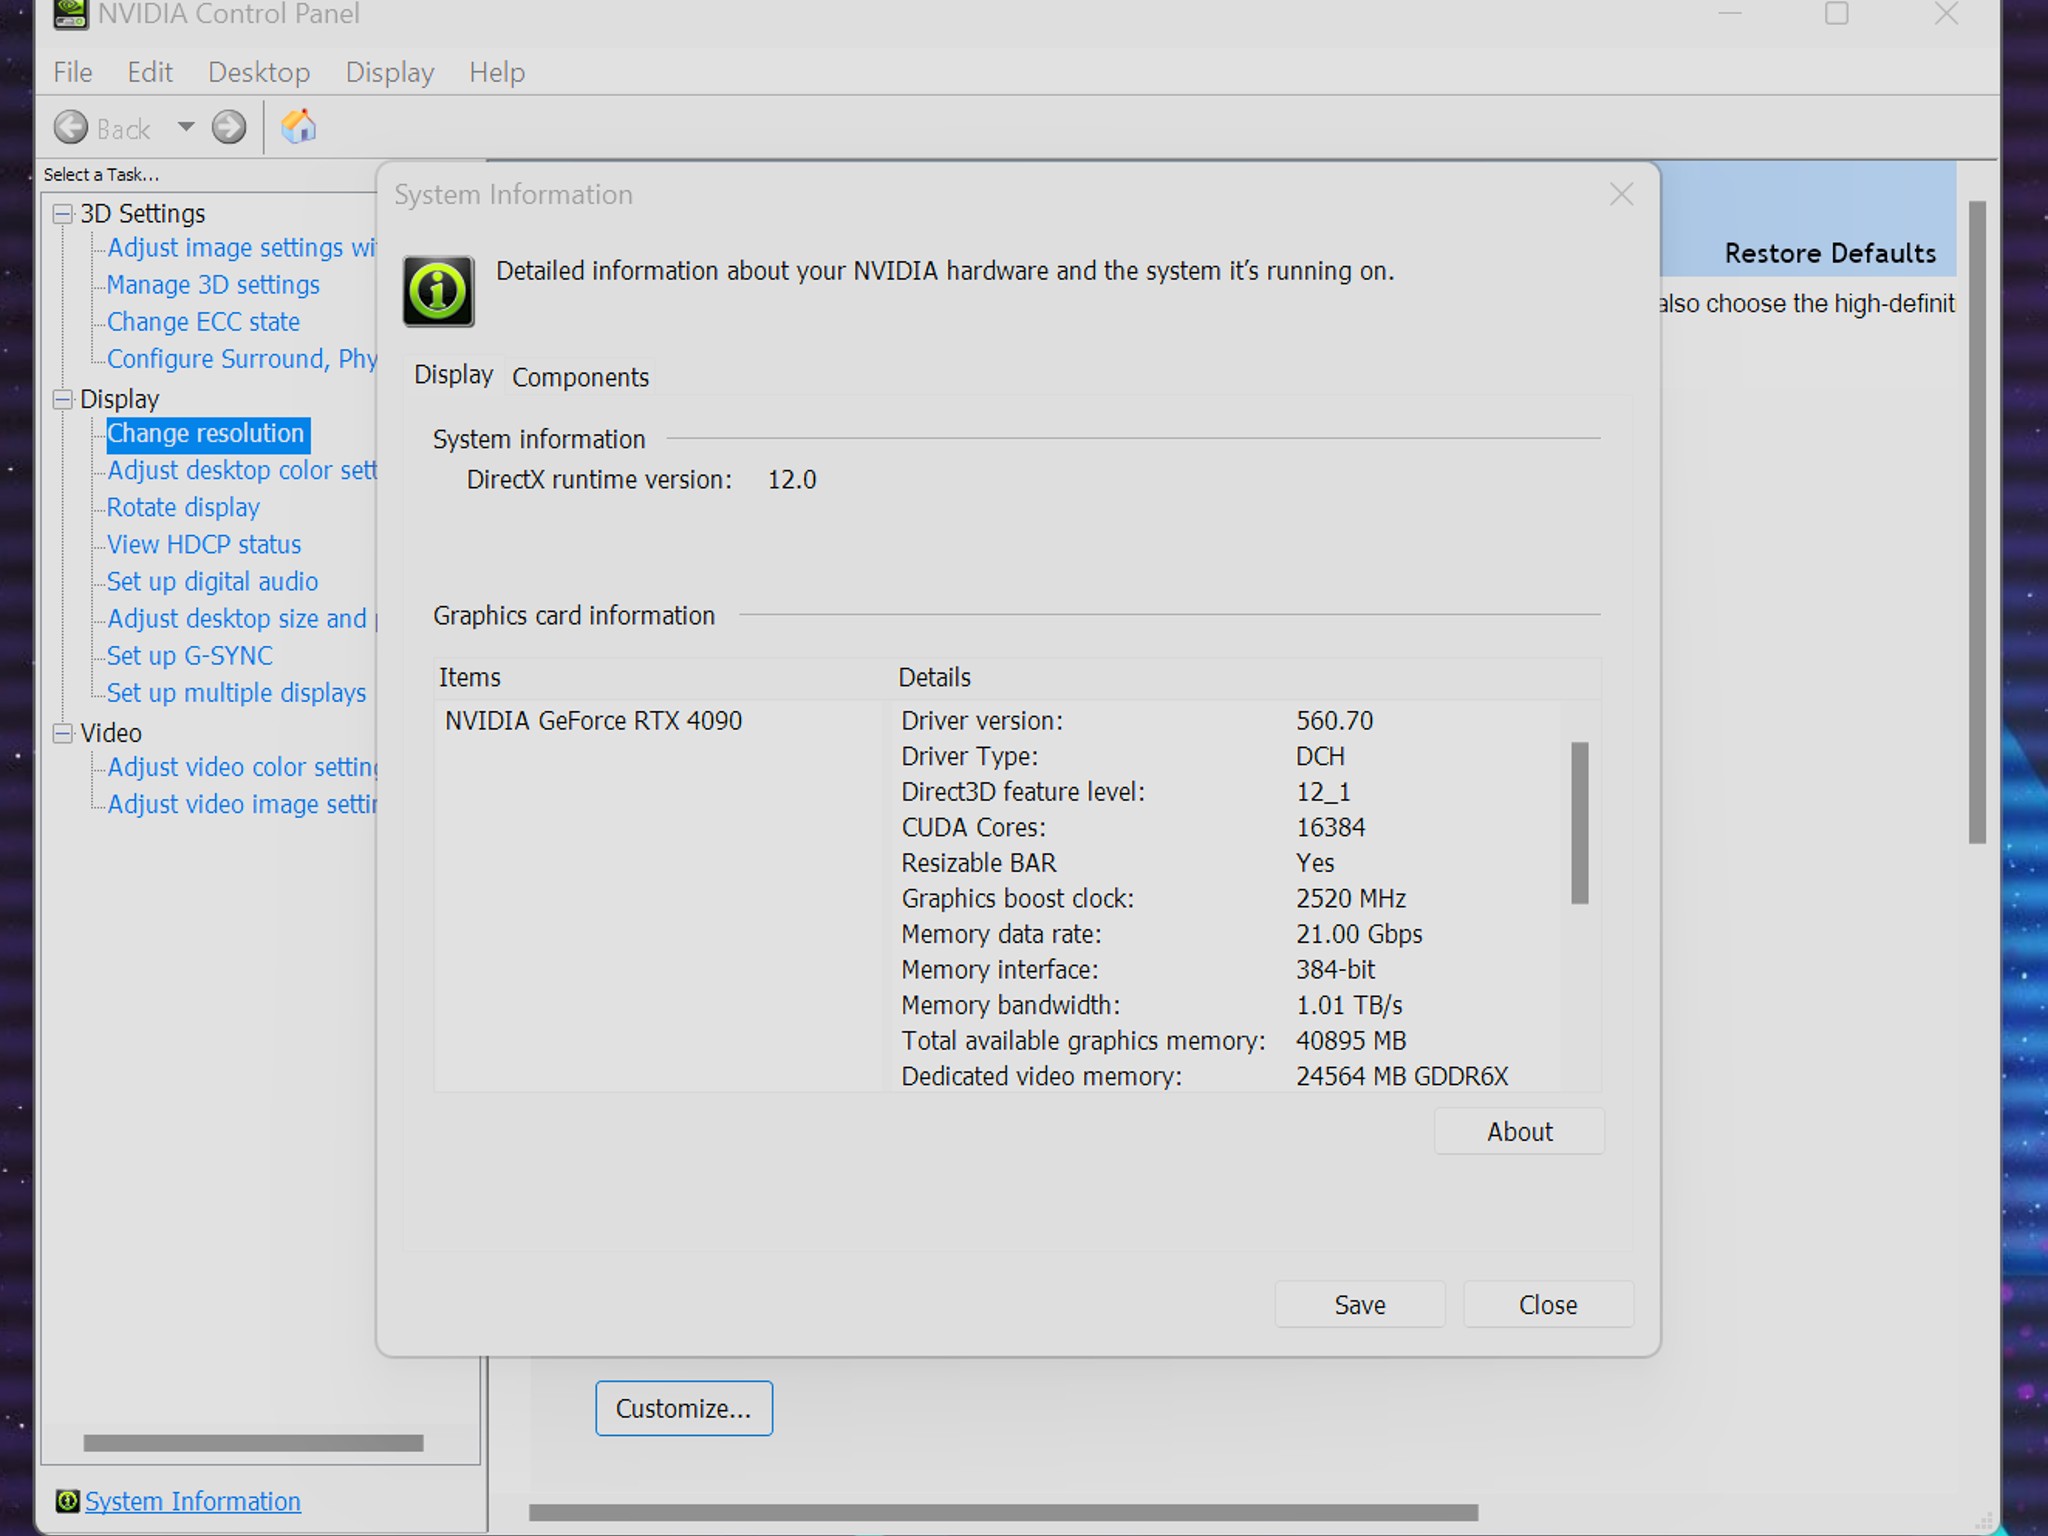Image resolution: width=2048 pixels, height=1536 pixels.
Task: Open the Back history dropdown arrow
Action: tap(186, 127)
